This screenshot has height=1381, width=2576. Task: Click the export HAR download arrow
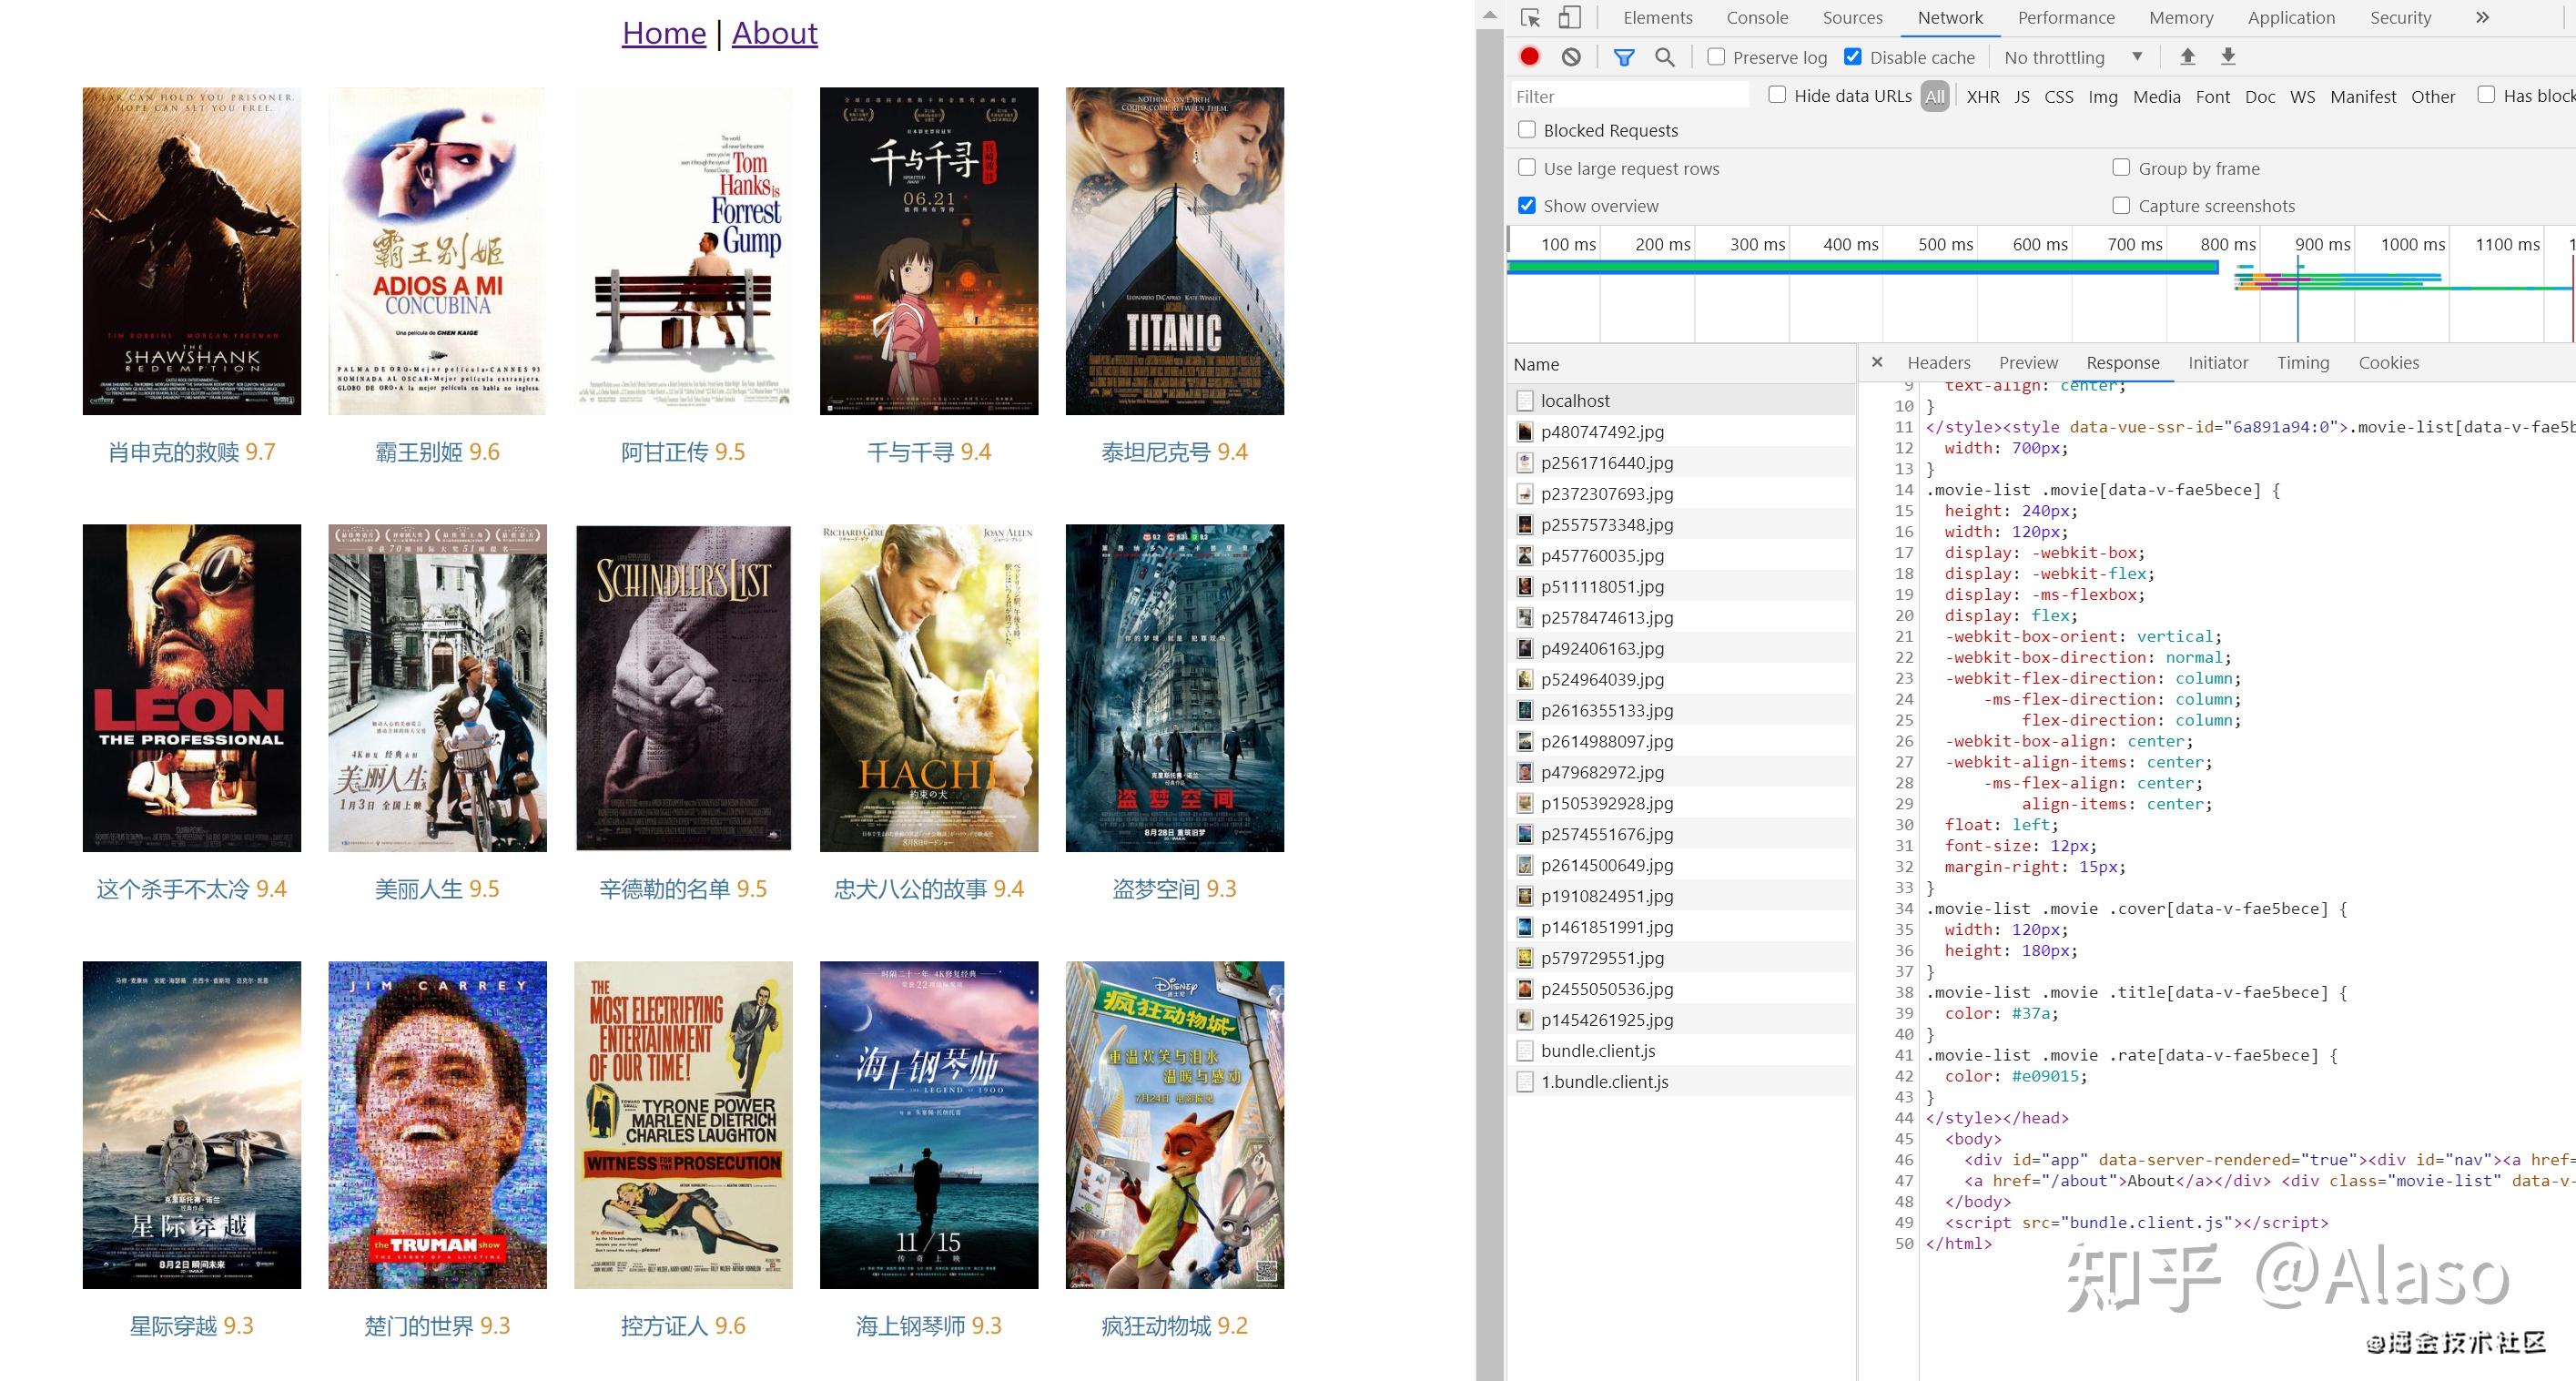pos(2228,57)
